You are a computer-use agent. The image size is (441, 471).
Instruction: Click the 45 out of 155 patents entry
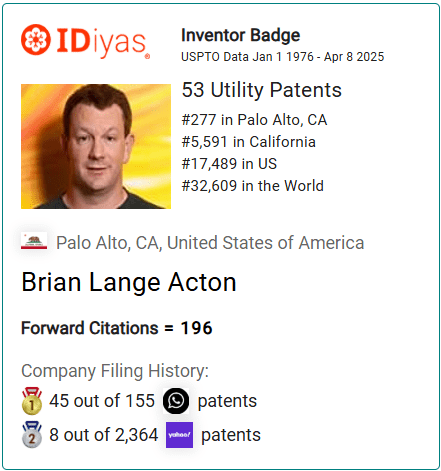coord(139,401)
